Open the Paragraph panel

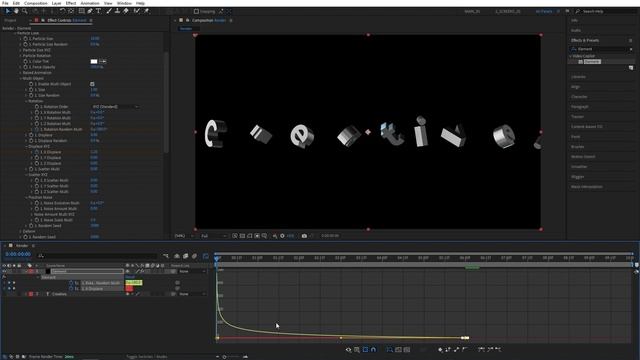click(580, 107)
